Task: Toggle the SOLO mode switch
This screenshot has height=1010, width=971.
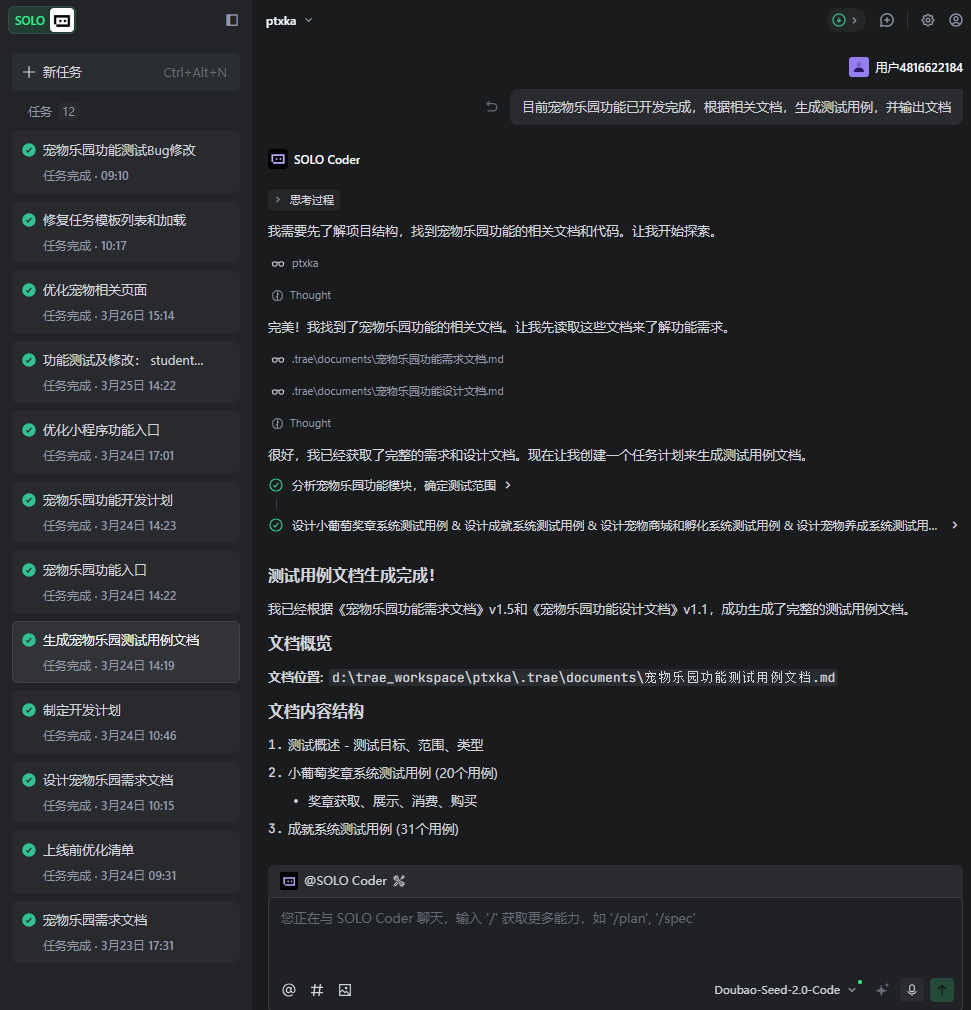Action: pyautogui.click(x=42, y=20)
